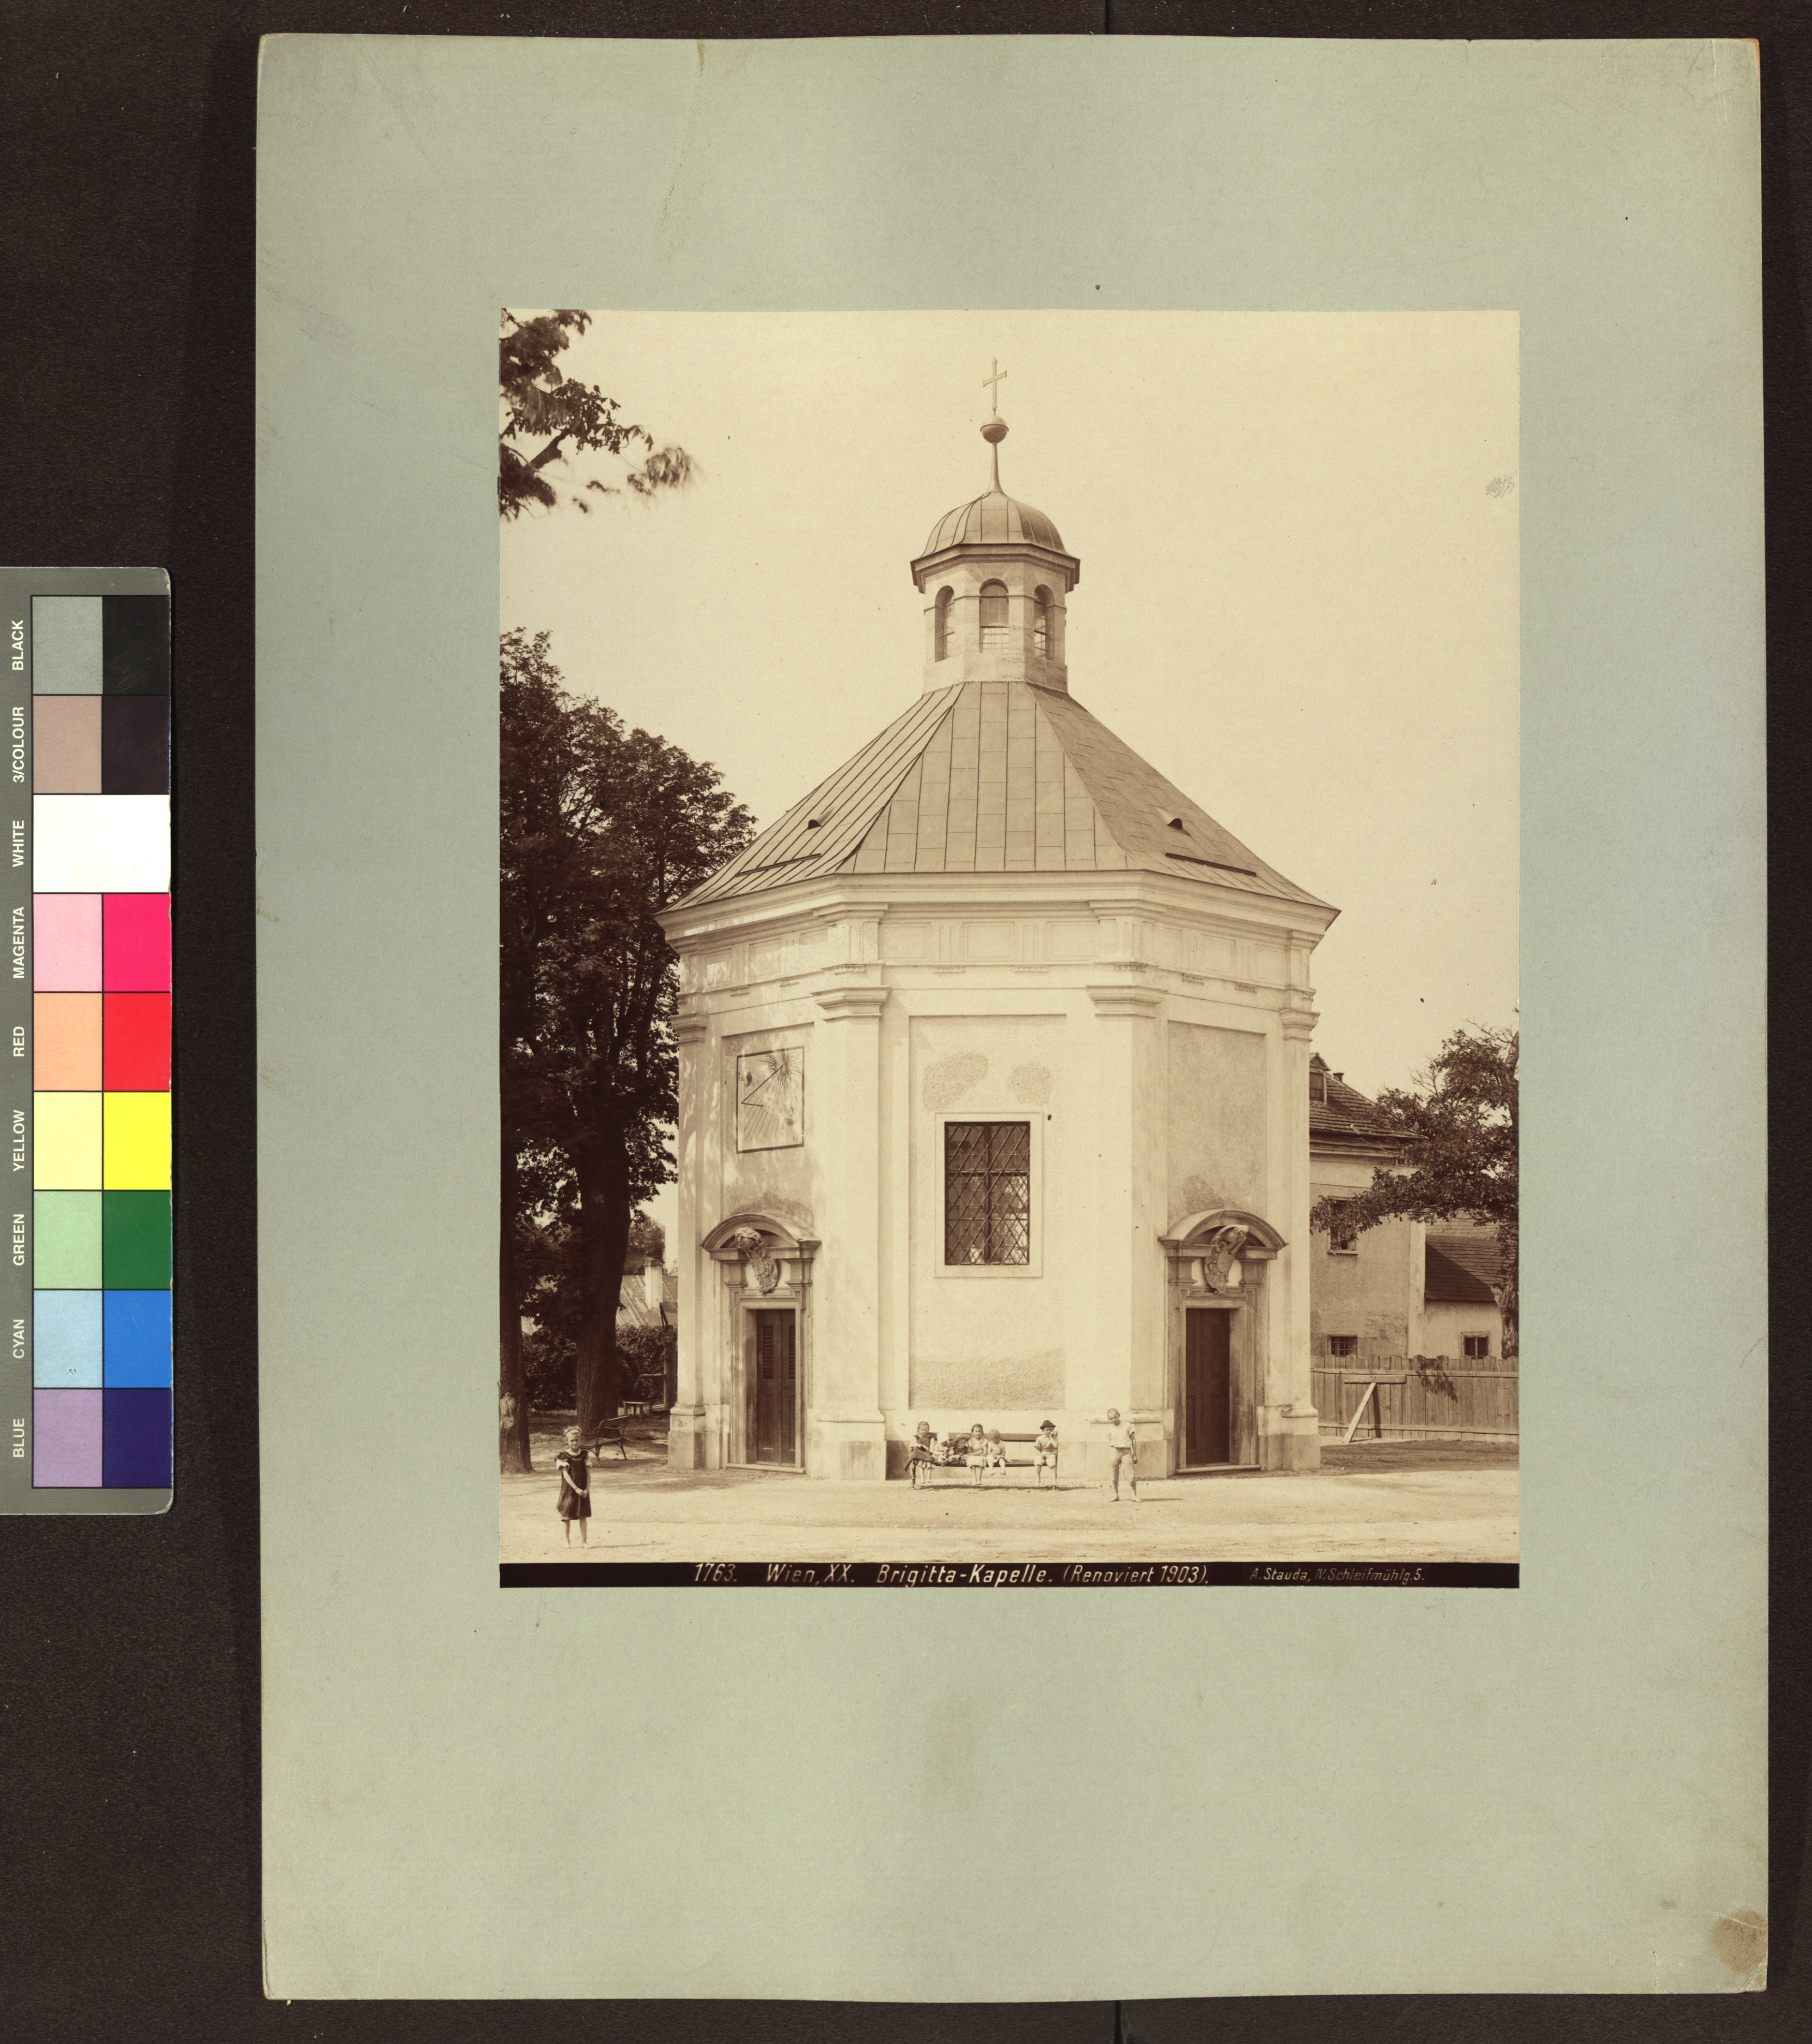
Task: Pick the dark green swatch
Action: (136, 1239)
